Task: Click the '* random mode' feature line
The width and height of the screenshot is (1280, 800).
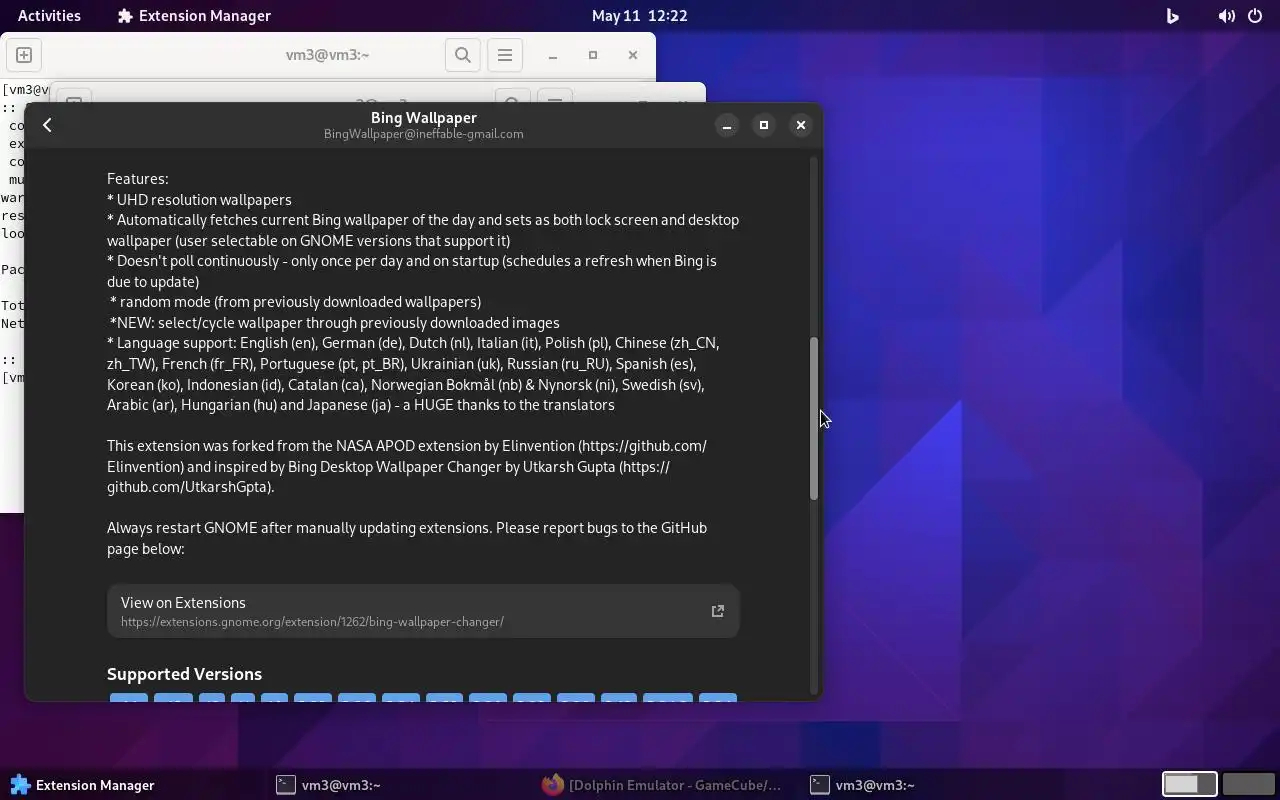Action: coord(295,301)
